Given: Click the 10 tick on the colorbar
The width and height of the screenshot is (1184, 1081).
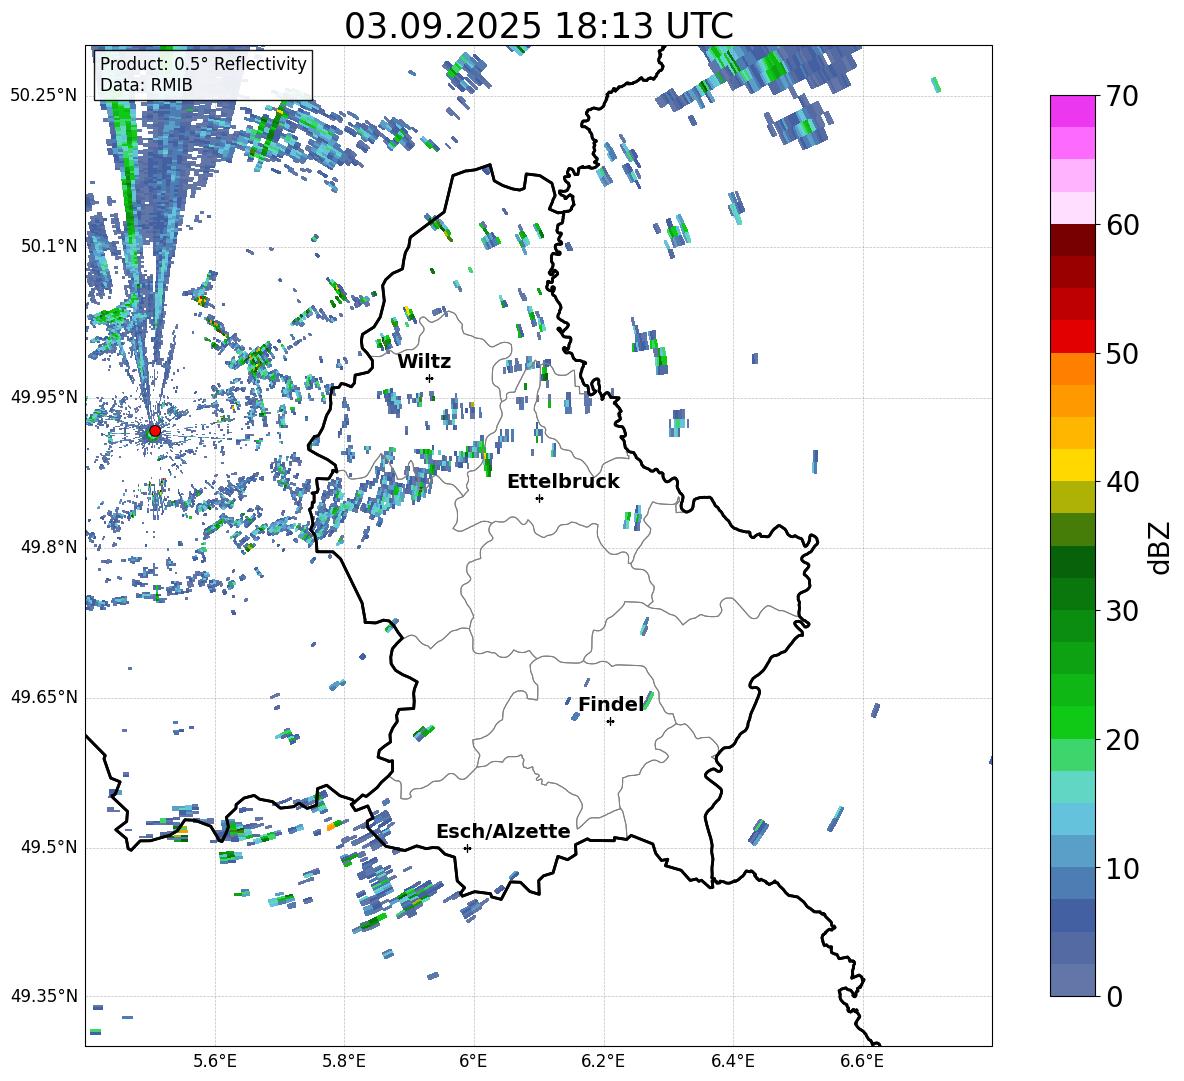Looking at the screenshot, I should [x=1123, y=869].
